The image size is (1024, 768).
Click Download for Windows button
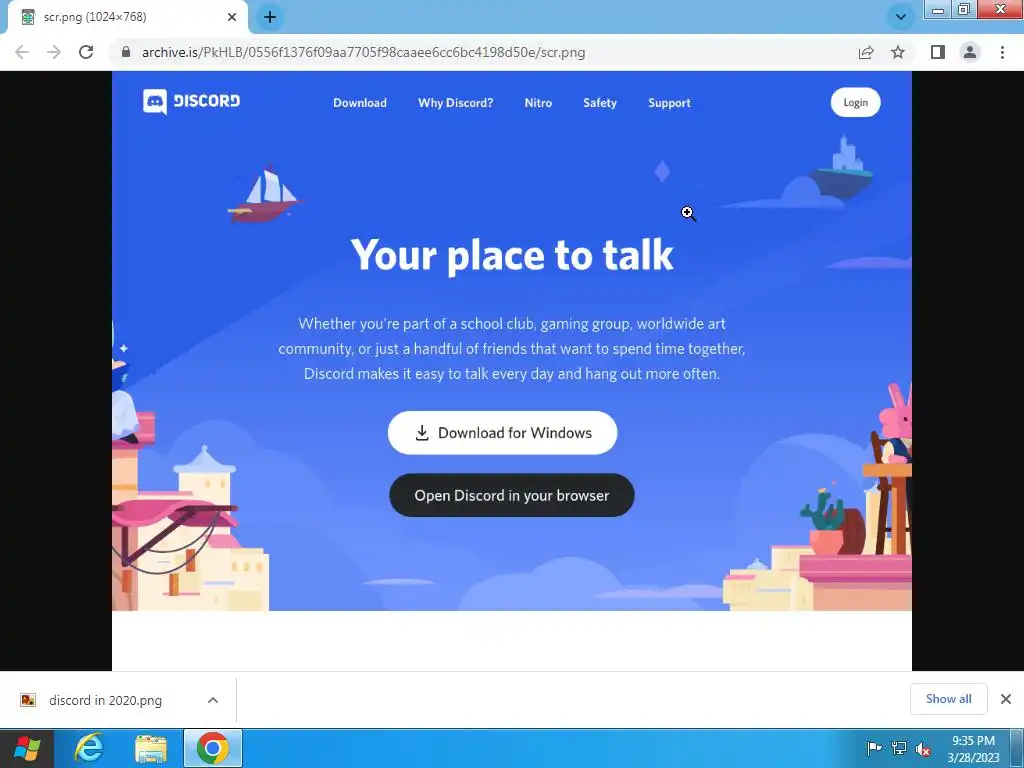pyautogui.click(x=502, y=433)
